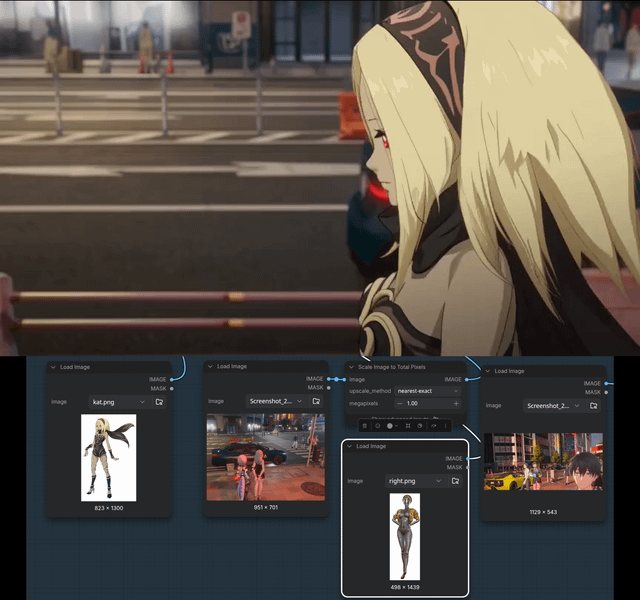Image resolution: width=640 pixels, height=600 pixels.
Task: Open the image dropdown of the 951 × 701 node
Action: tap(276, 401)
